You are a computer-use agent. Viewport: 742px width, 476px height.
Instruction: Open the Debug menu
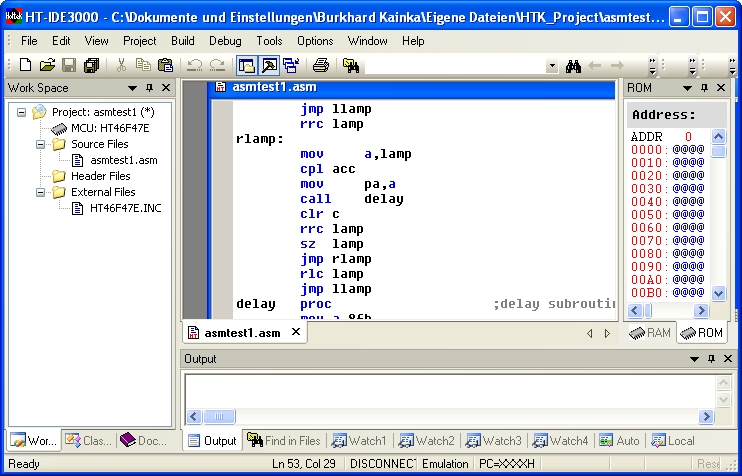coord(225,41)
